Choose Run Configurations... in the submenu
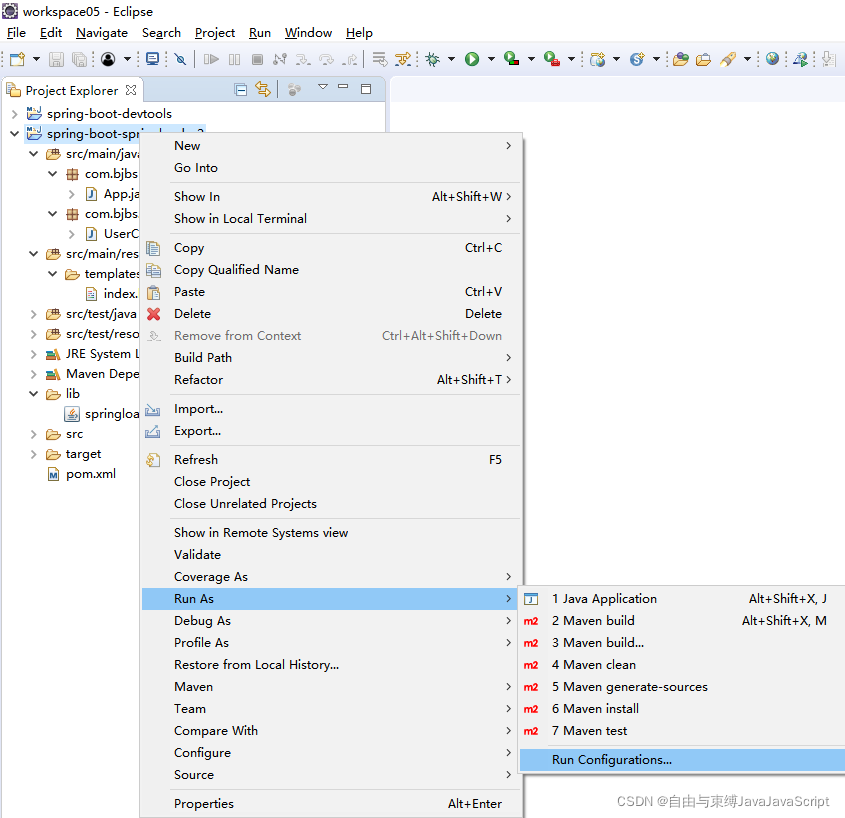 [x=682, y=759]
